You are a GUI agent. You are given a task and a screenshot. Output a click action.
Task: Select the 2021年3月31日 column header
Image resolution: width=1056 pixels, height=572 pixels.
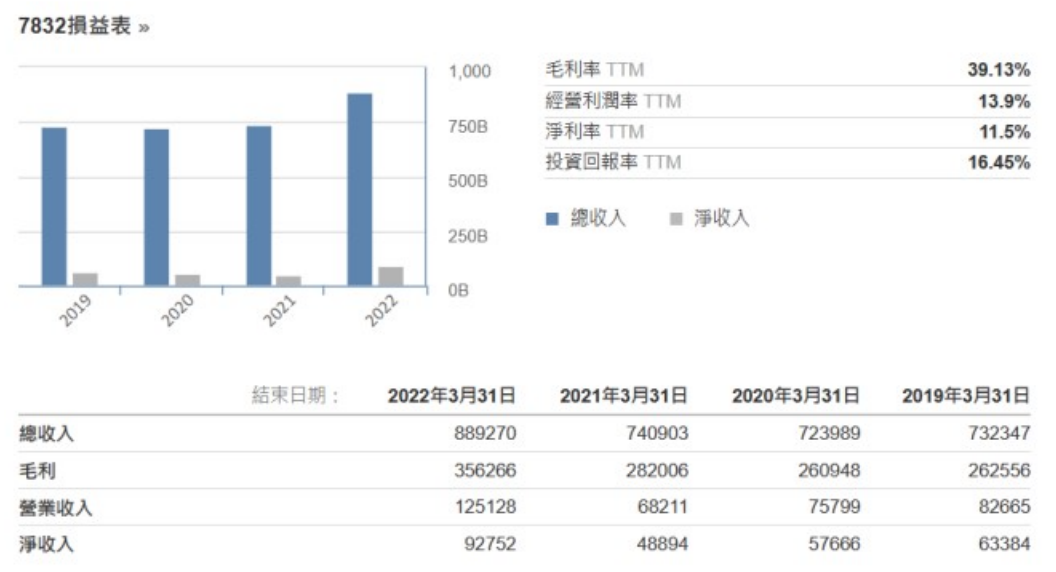(x=623, y=396)
